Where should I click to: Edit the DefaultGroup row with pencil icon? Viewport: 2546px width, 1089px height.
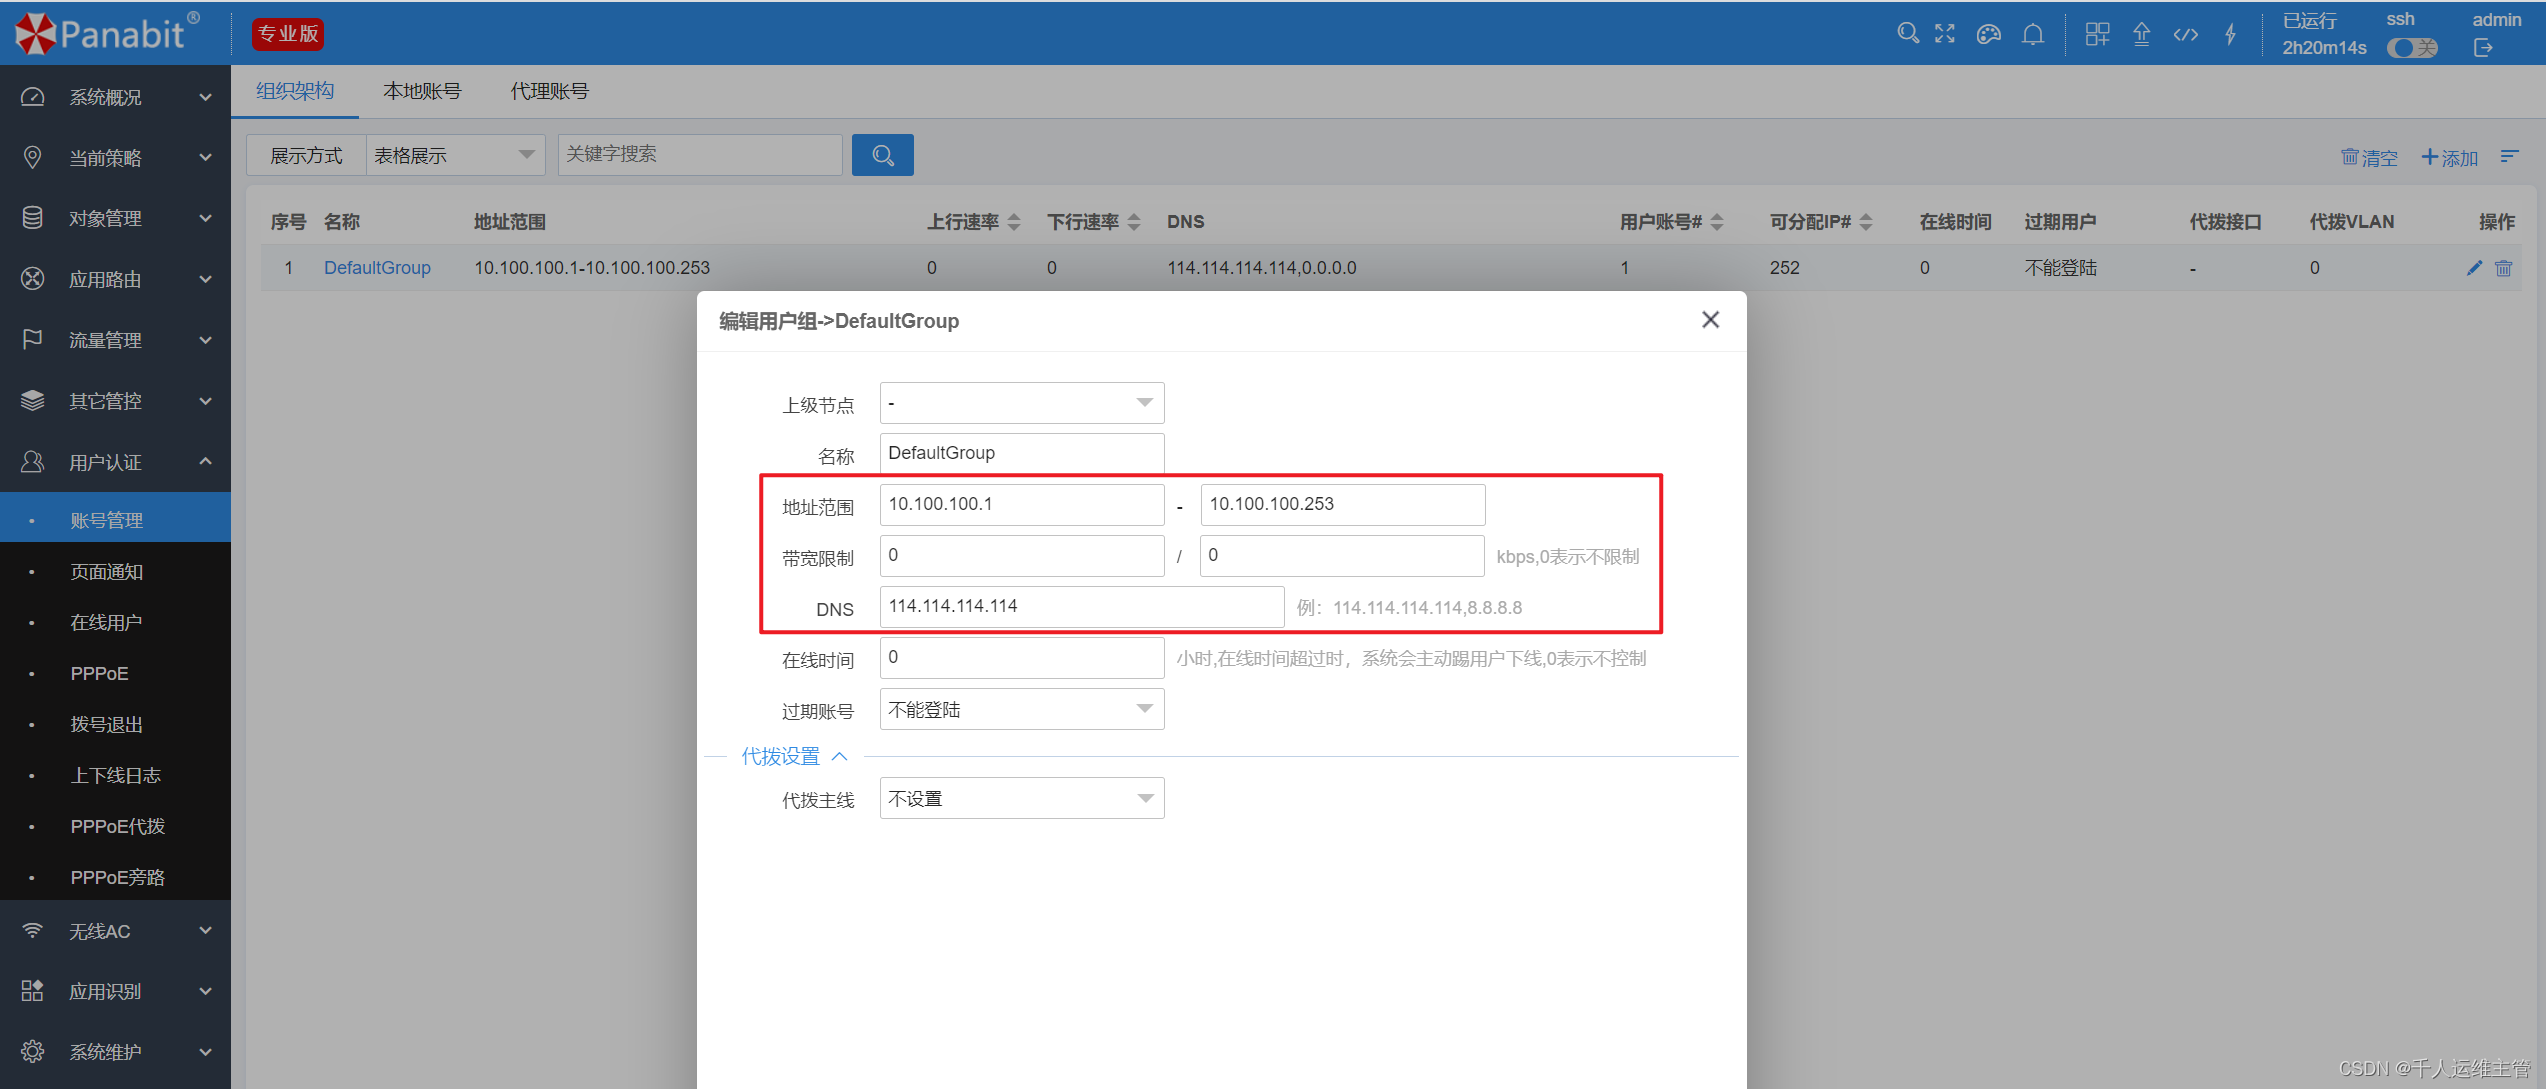click(x=2474, y=268)
